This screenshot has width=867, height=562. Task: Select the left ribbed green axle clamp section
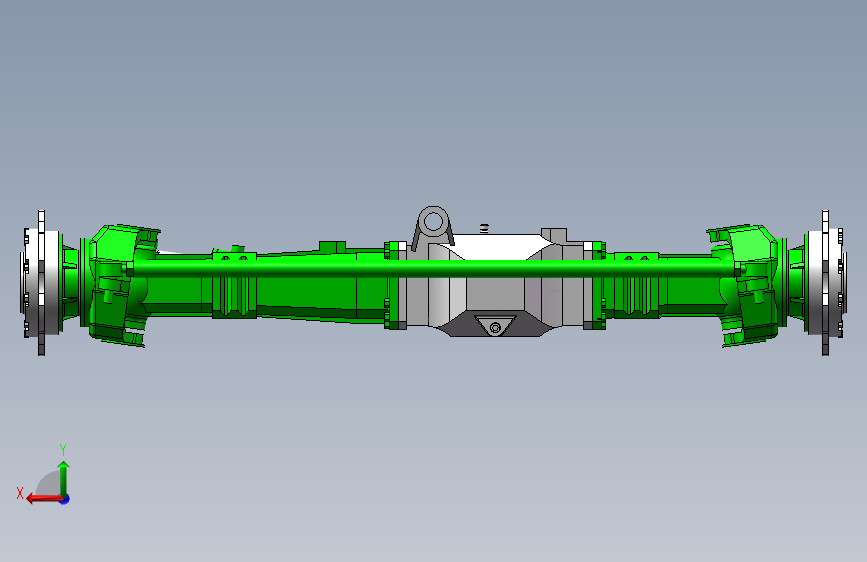[x=234, y=287]
